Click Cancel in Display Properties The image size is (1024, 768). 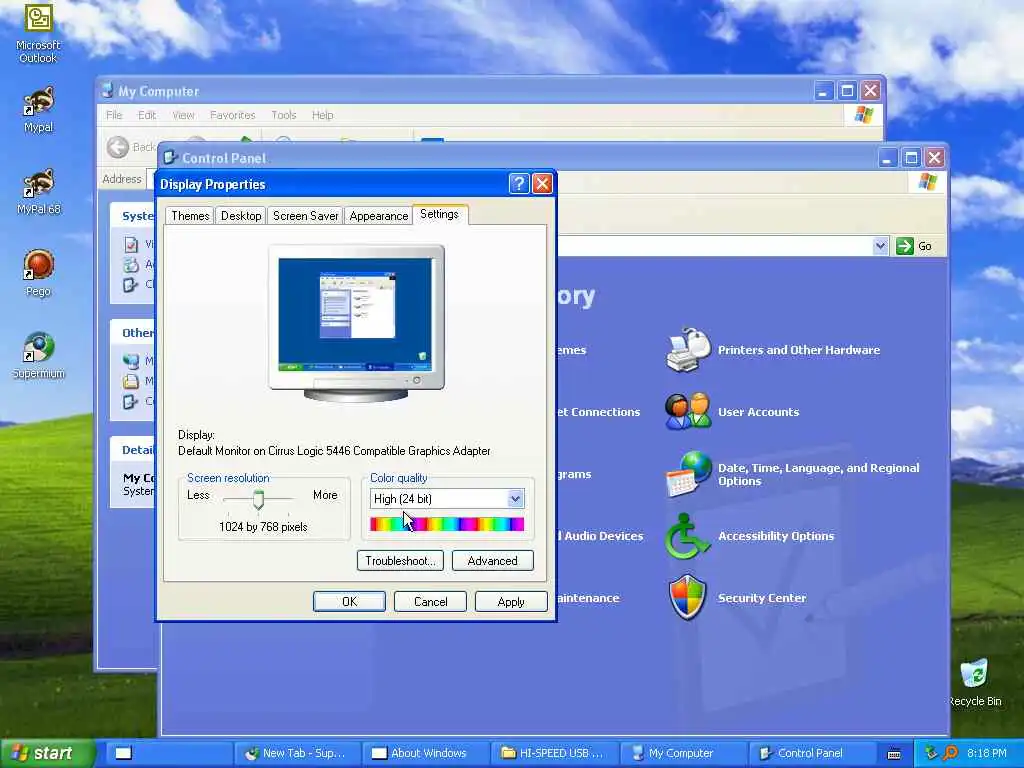pos(430,601)
